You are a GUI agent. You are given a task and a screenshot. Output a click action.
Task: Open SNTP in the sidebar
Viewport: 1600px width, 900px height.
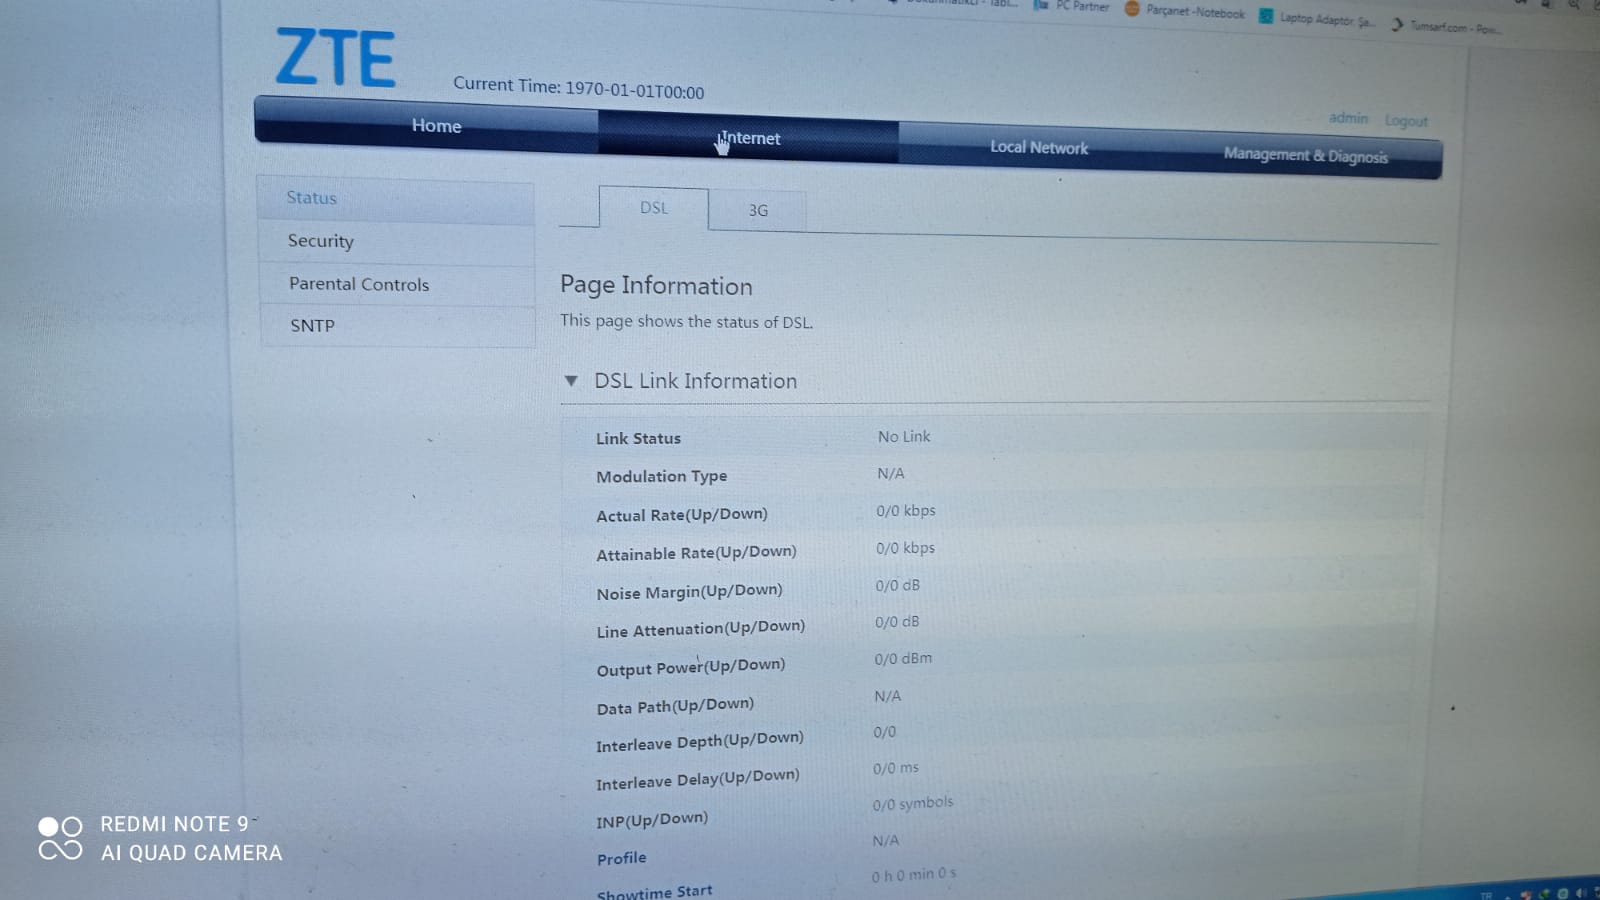[398, 326]
